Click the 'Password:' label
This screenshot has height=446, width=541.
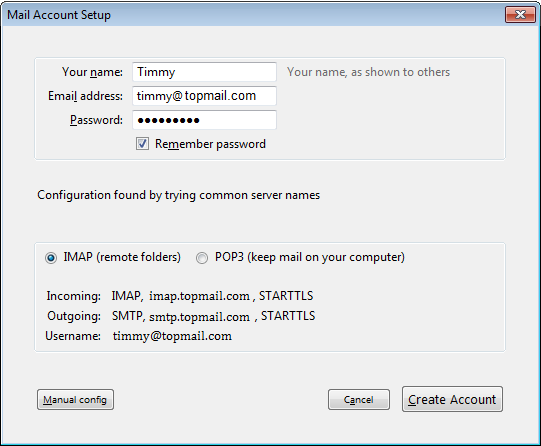[x=96, y=120]
